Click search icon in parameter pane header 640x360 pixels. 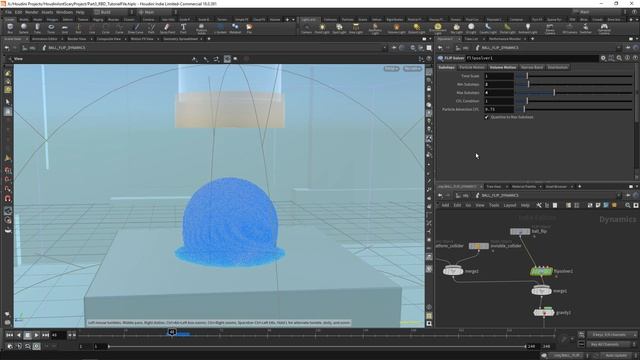click(x=619, y=58)
